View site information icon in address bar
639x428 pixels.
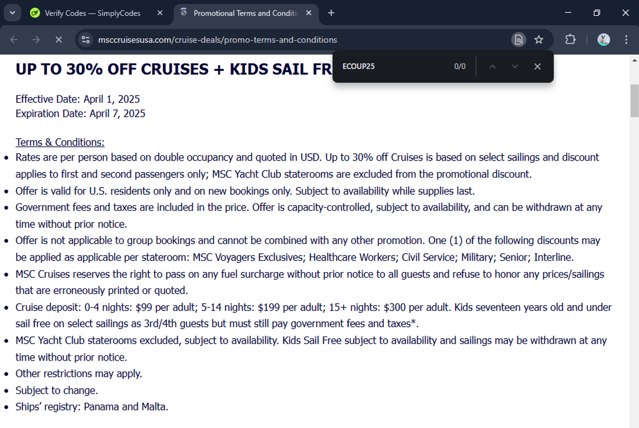86,40
